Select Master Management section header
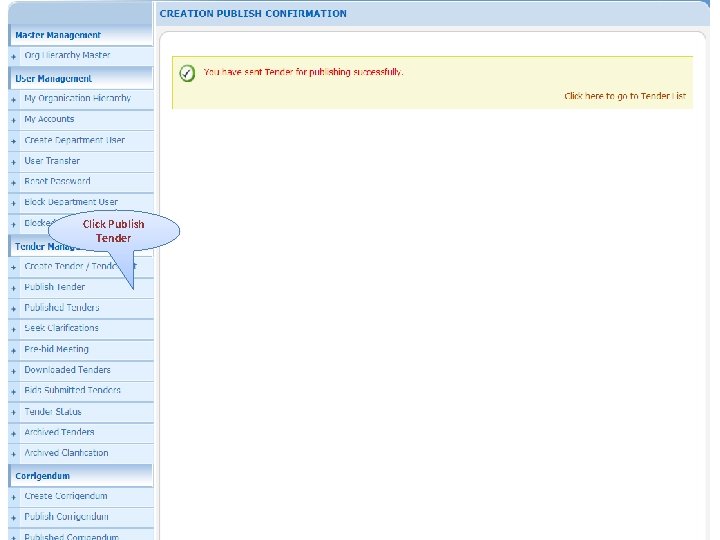Screen dimensions: 720x540 58,35
